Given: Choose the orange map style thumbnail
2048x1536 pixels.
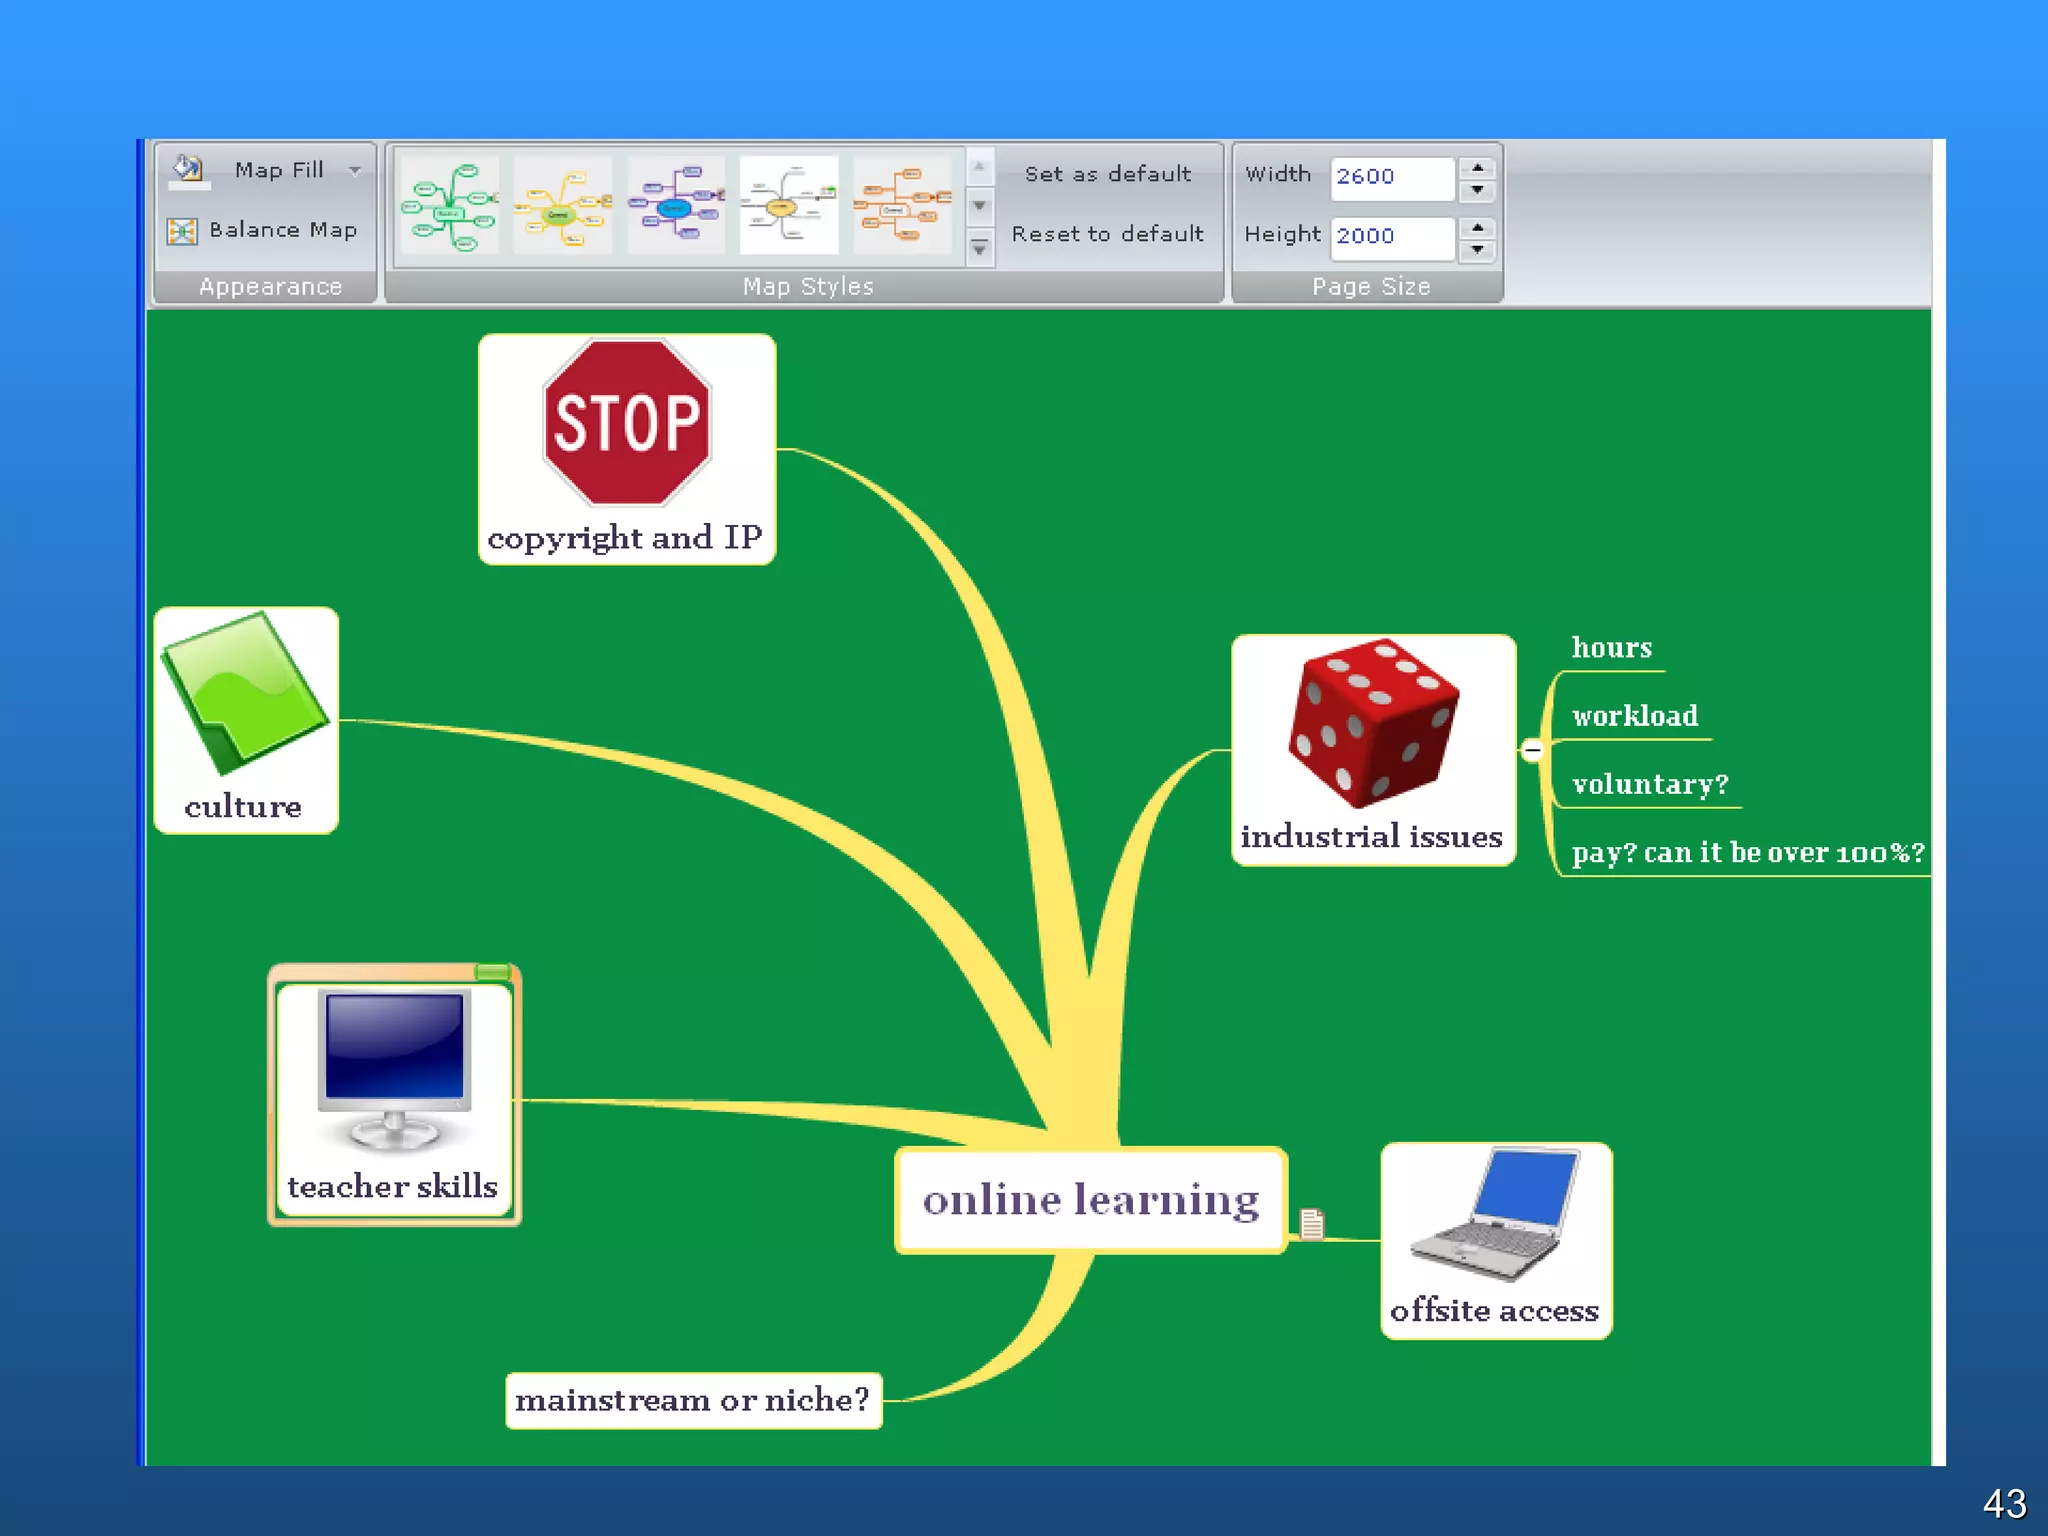Looking at the screenshot, I should click(902, 206).
